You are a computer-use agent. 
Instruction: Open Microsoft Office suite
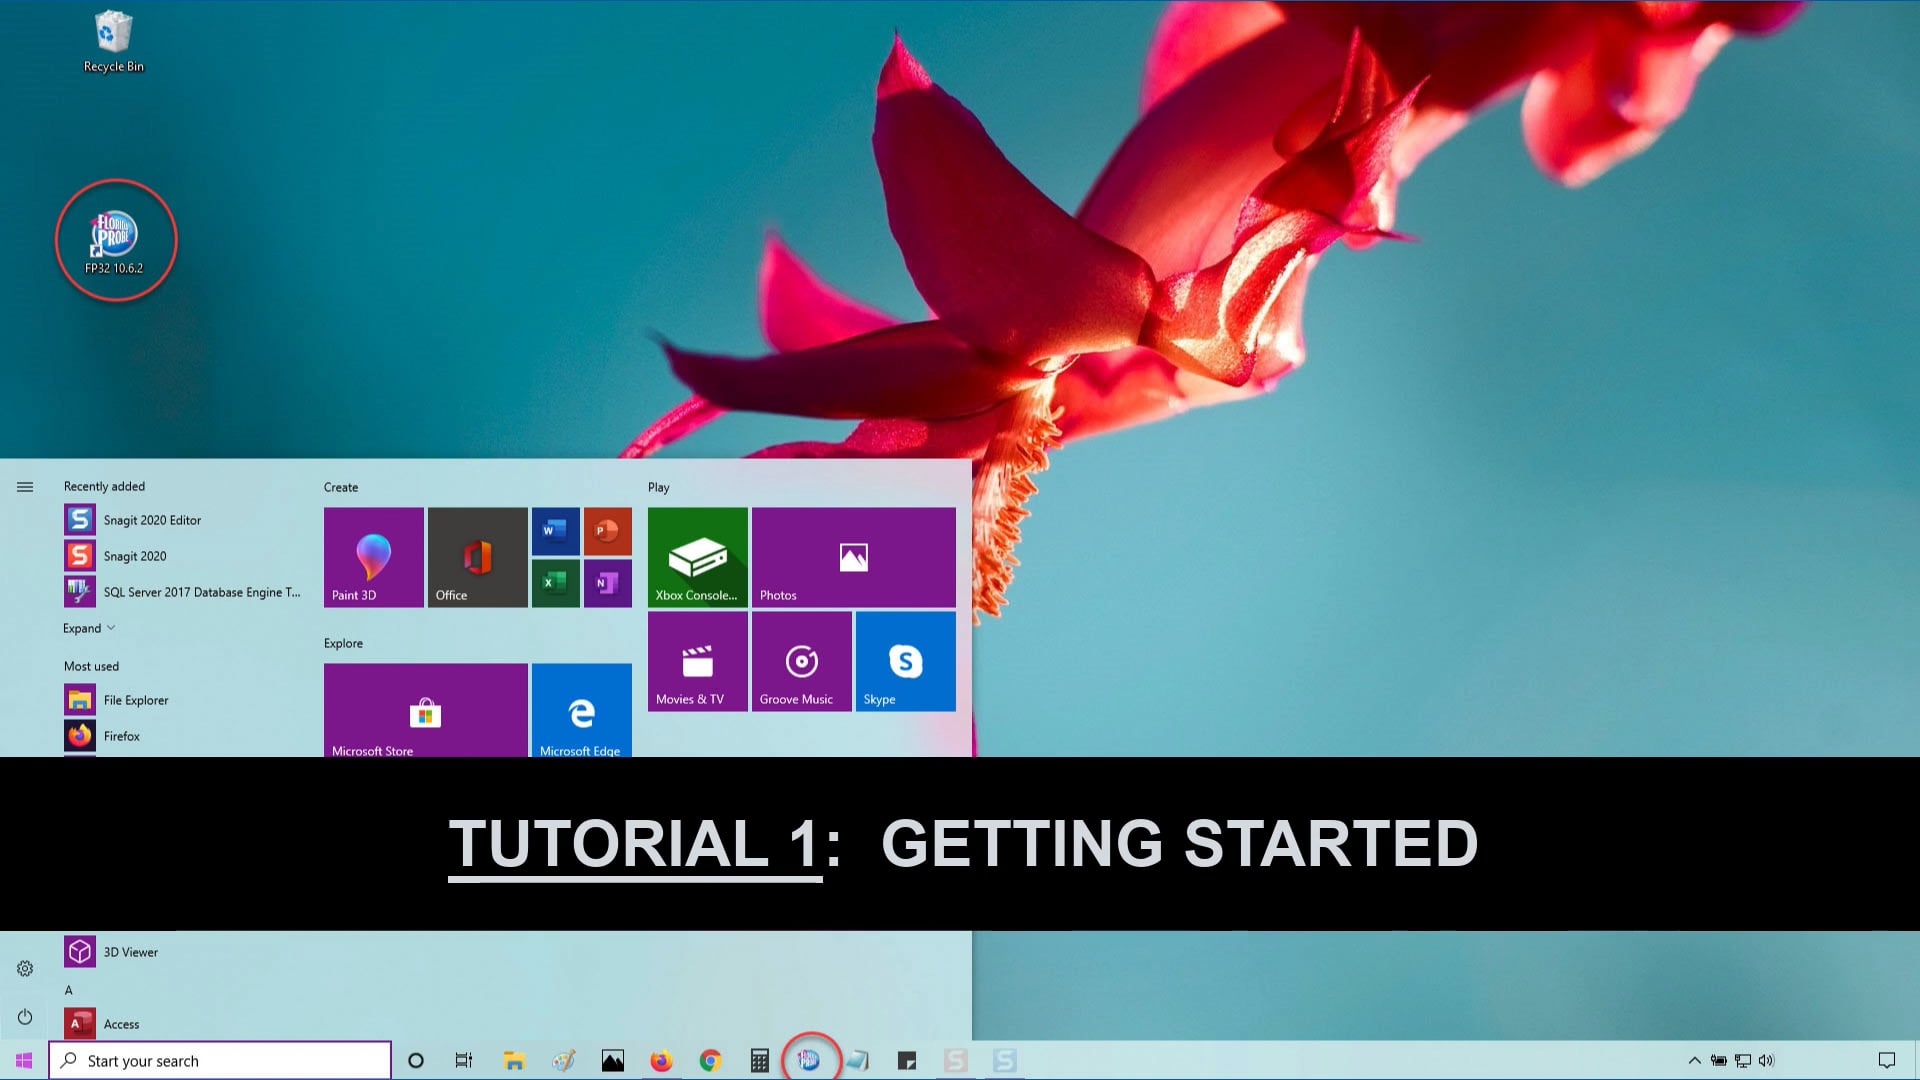(x=477, y=555)
